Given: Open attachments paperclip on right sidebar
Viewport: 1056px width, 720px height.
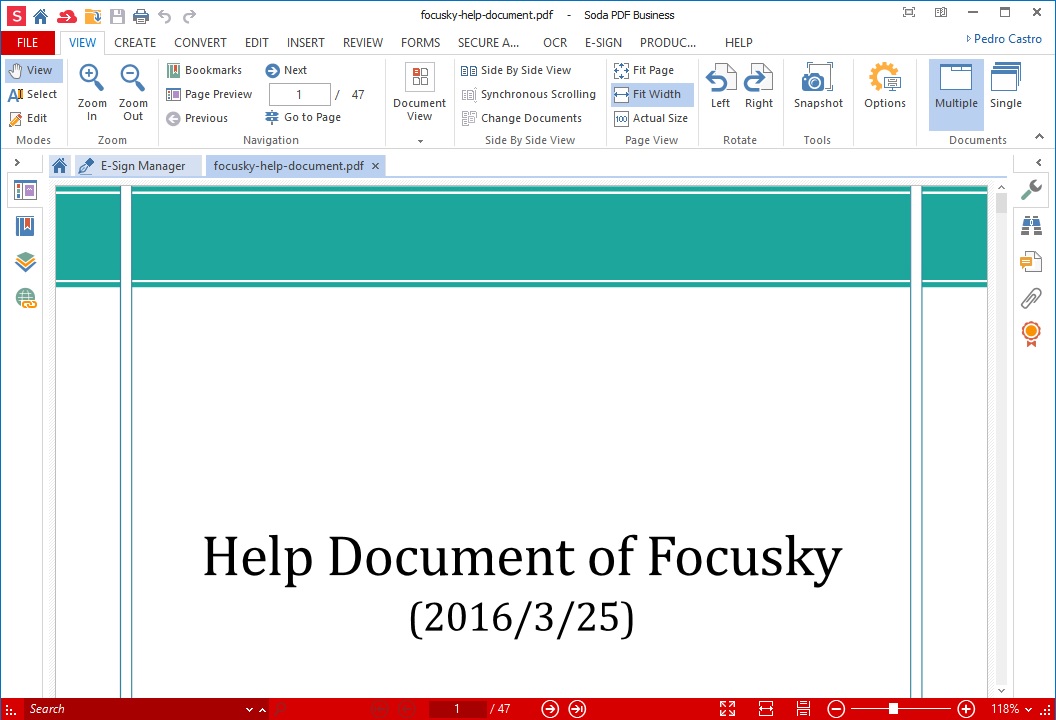Looking at the screenshot, I should 1031,298.
